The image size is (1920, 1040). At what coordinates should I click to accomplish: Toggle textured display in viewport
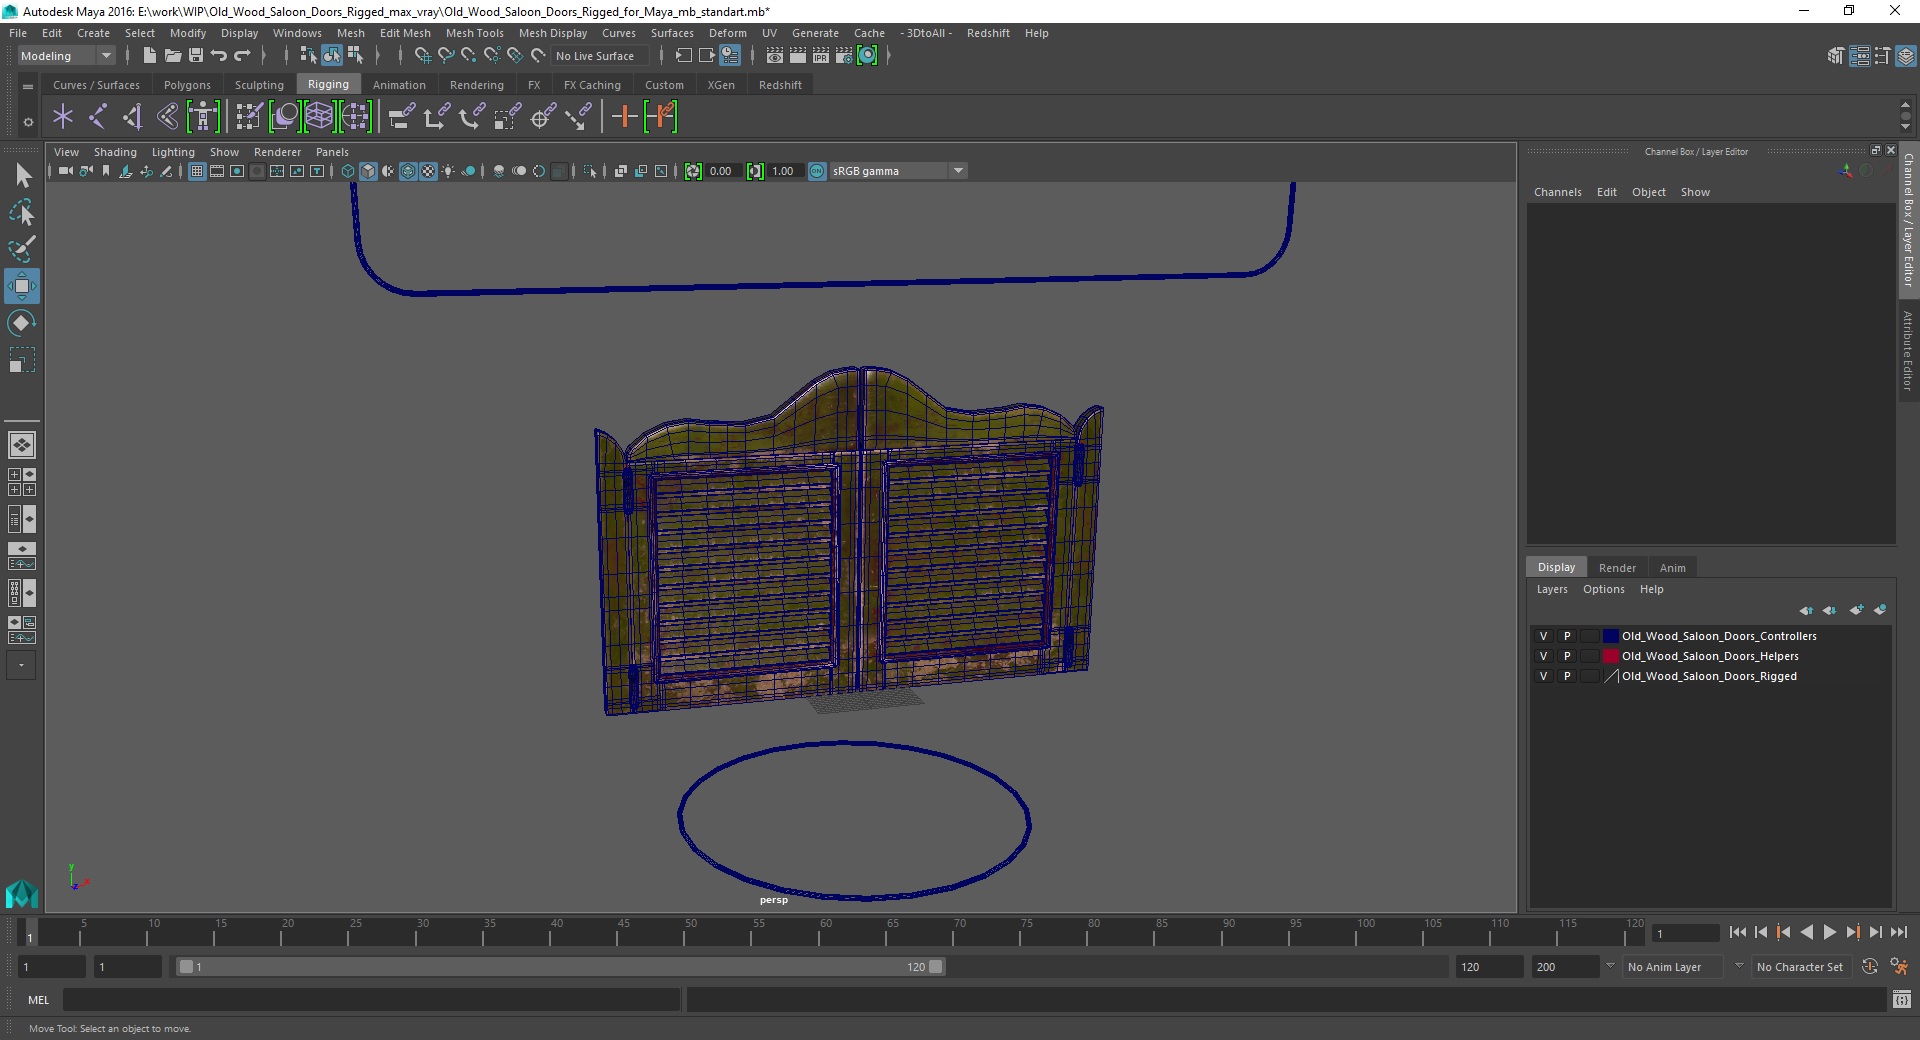(x=428, y=171)
